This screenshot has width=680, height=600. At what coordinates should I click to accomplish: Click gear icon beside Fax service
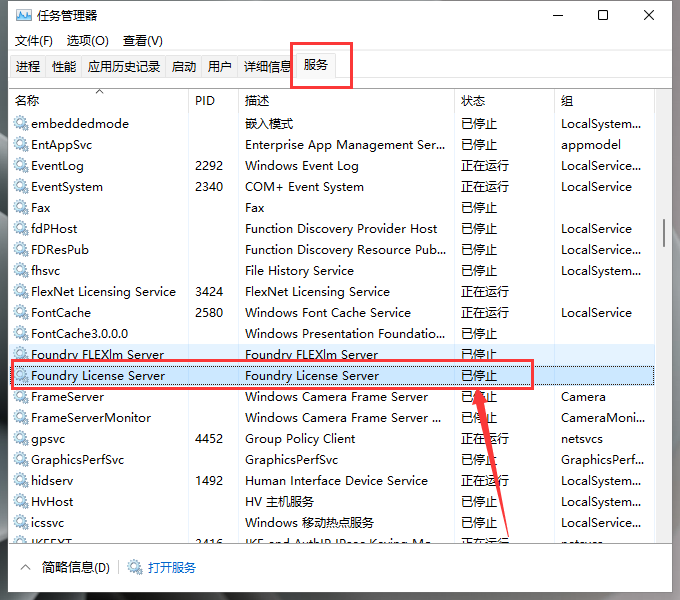click(21, 208)
